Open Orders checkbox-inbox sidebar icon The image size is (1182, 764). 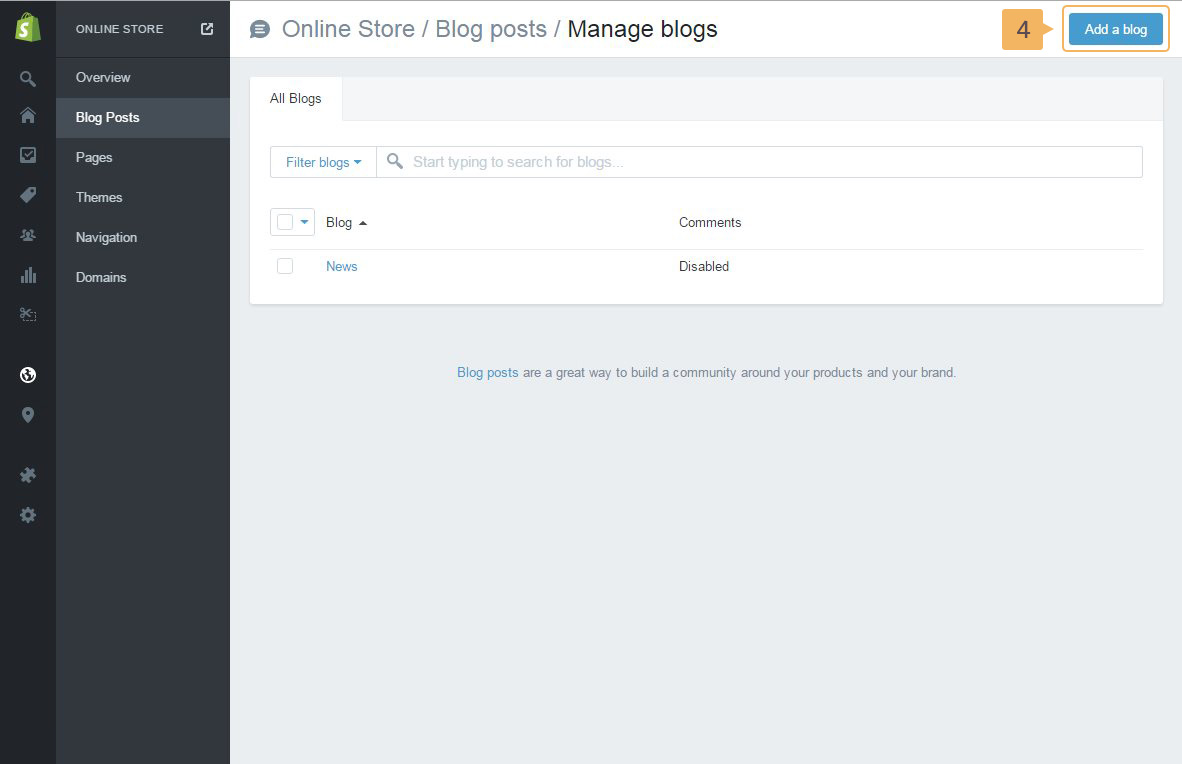(28, 155)
